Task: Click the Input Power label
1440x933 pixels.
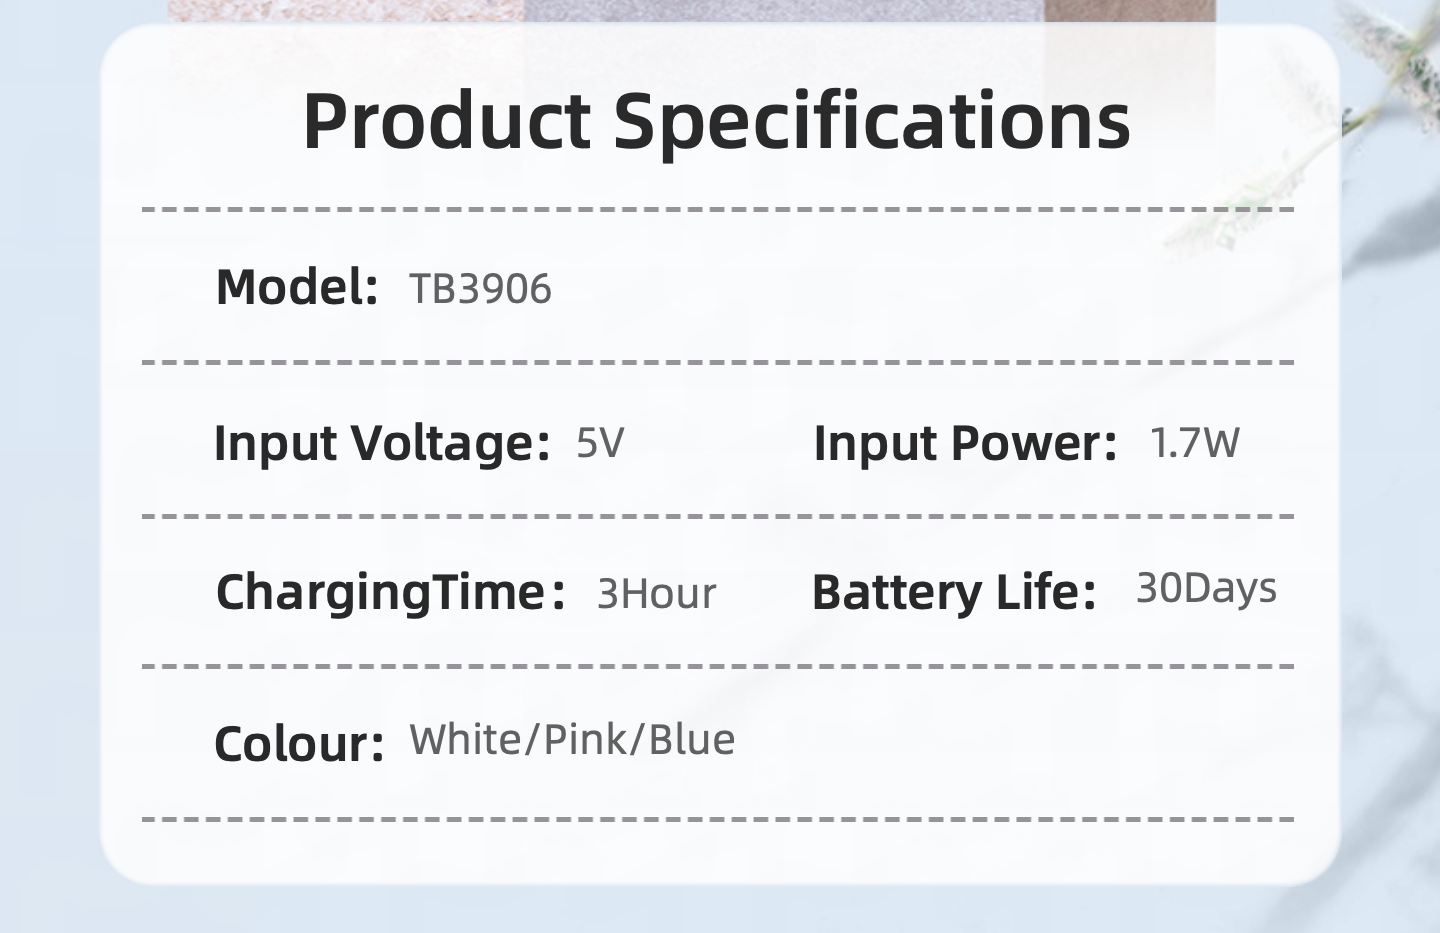Action: pyautogui.click(x=964, y=443)
